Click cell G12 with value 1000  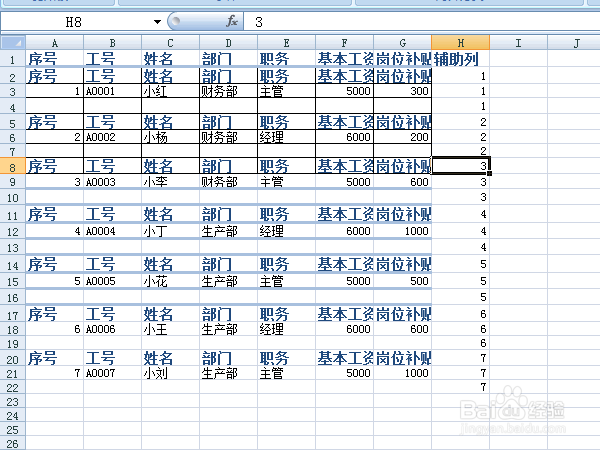(x=403, y=231)
